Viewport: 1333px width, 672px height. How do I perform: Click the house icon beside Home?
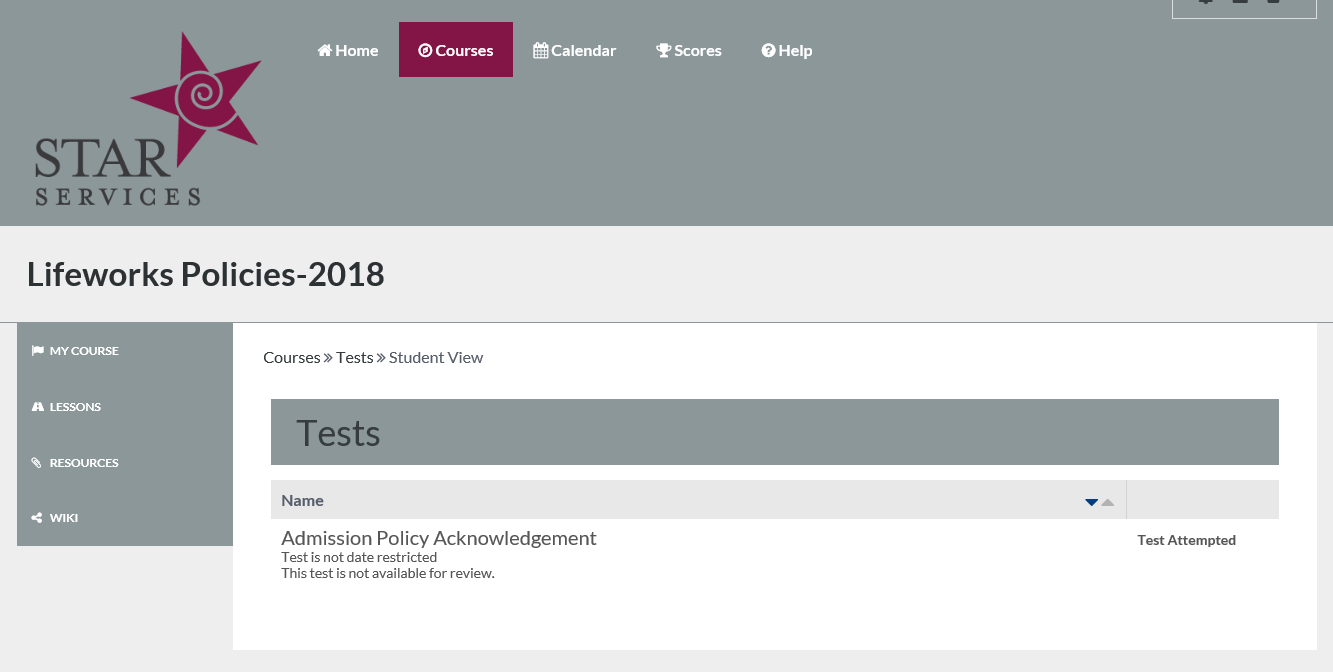click(324, 50)
